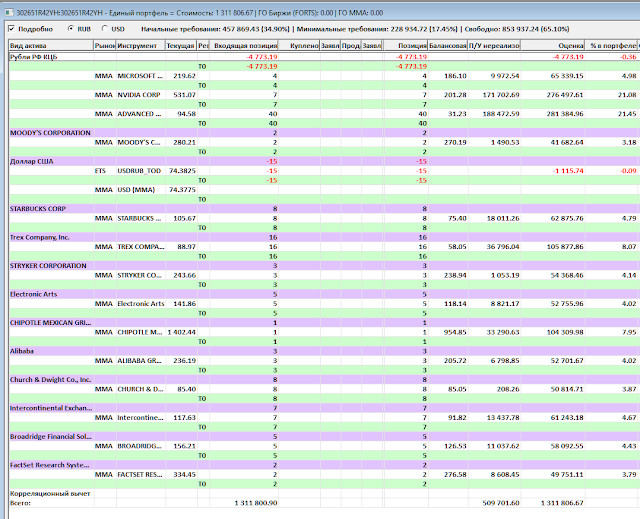The height and width of the screenshot is (519, 640).
Task: Click the Корреляционный вычет row
Action: [x=322, y=493]
